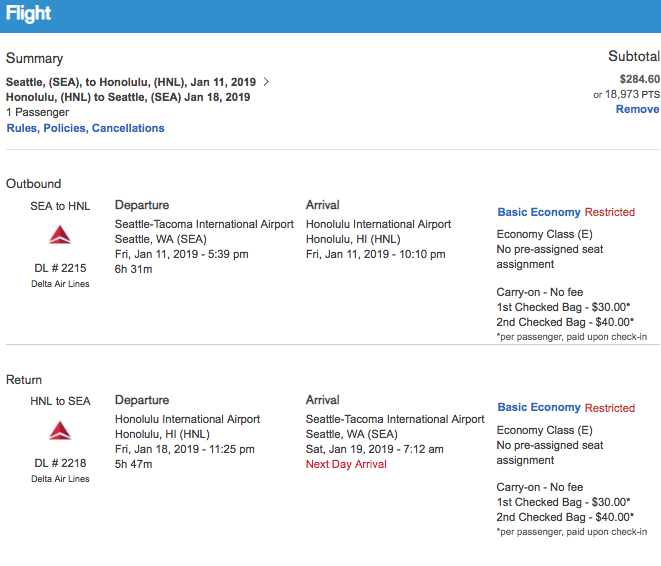This screenshot has width=661, height=566.
Task: Click flight number DL # 2218
Action: tap(60, 463)
